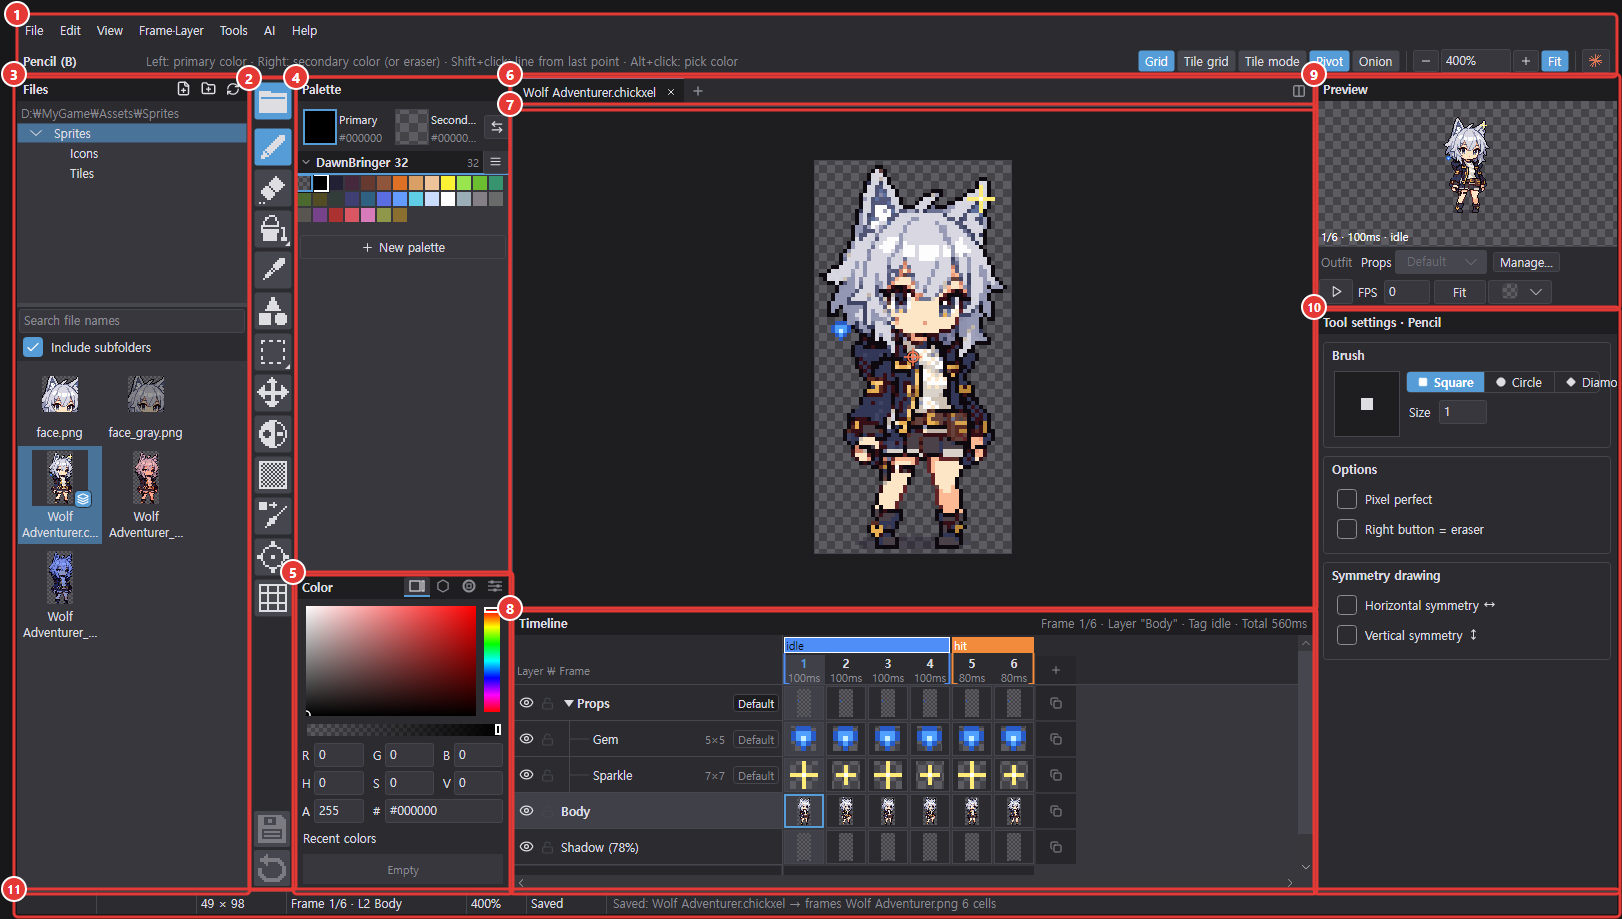Collapse the Props layer group

pyautogui.click(x=569, y=703)
